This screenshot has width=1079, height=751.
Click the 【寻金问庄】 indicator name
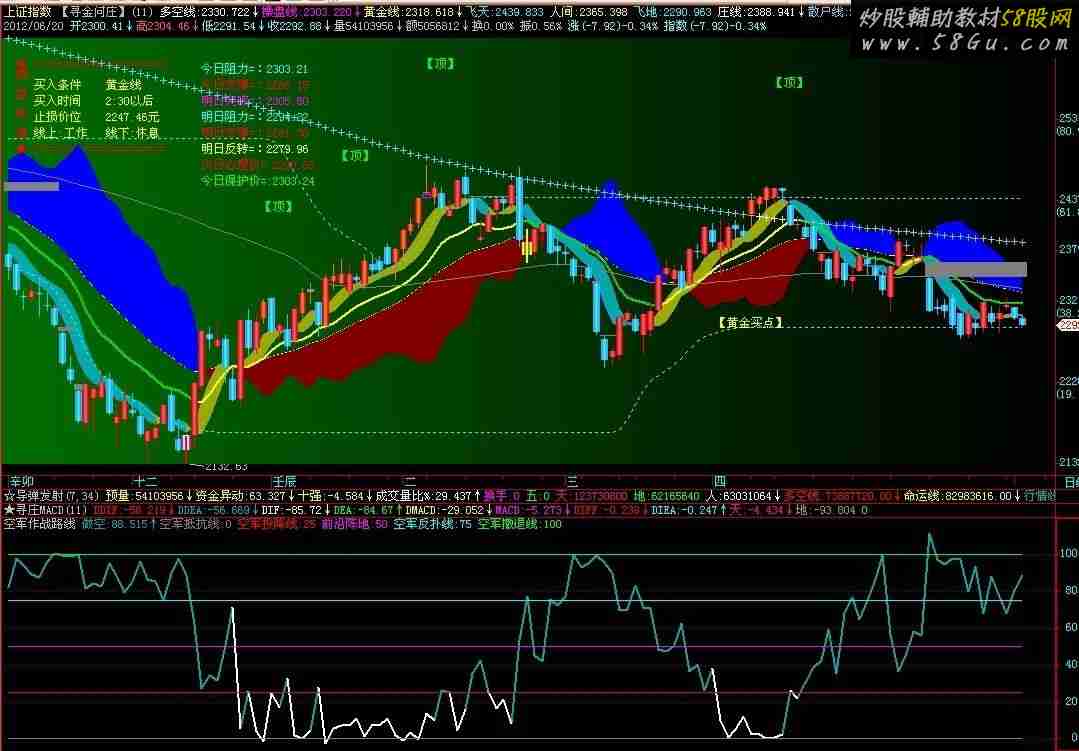93,12
